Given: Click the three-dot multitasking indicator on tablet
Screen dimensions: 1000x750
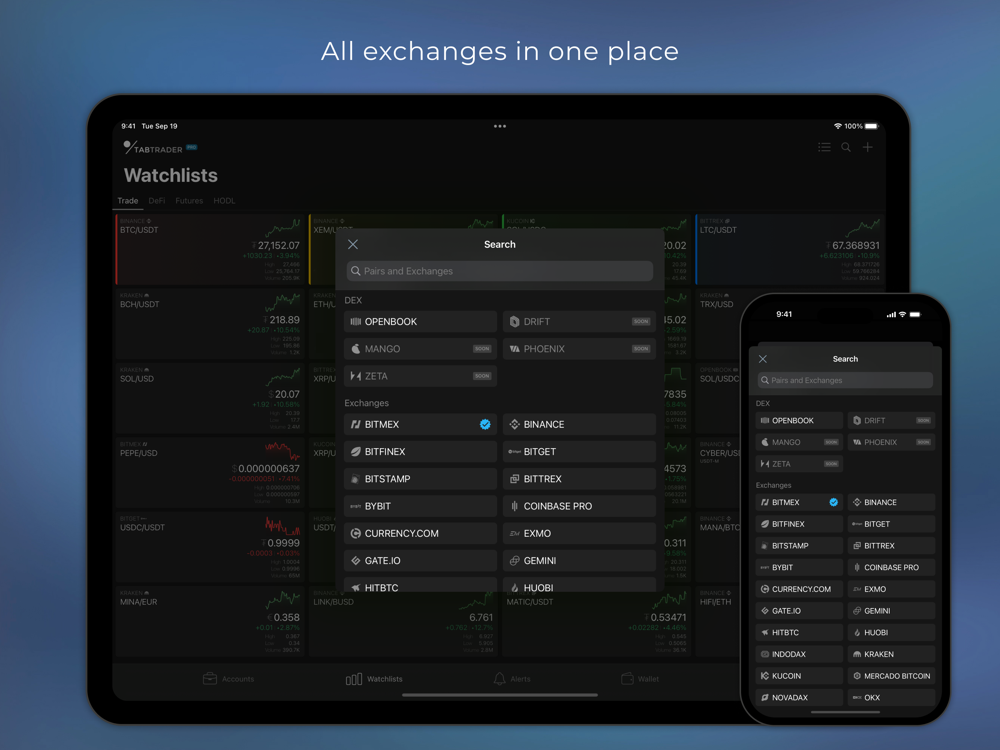Looking at the screenshot, I should 499,126.
